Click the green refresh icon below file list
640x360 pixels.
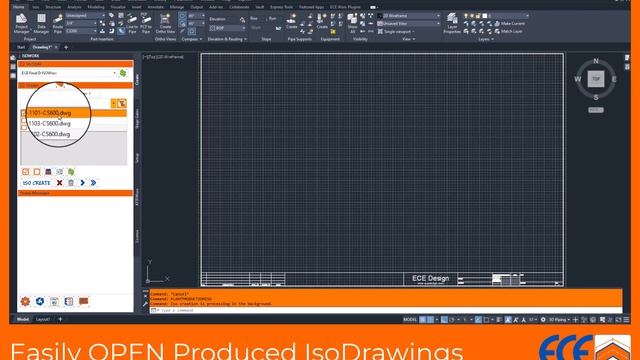71,172
